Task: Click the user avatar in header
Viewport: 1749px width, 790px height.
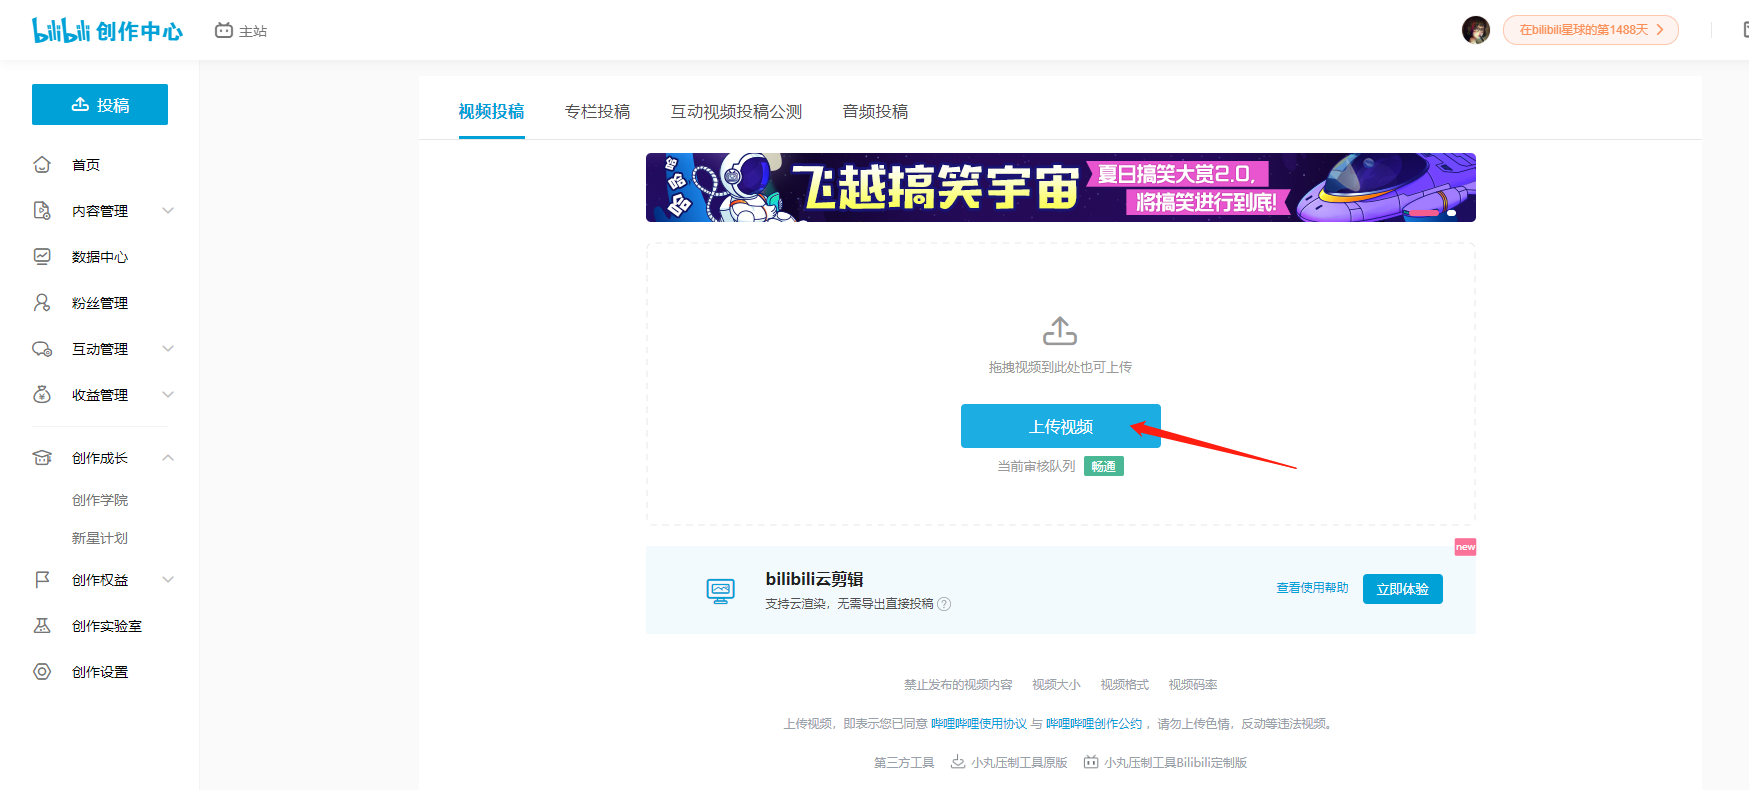Action: pos(1475,30)
